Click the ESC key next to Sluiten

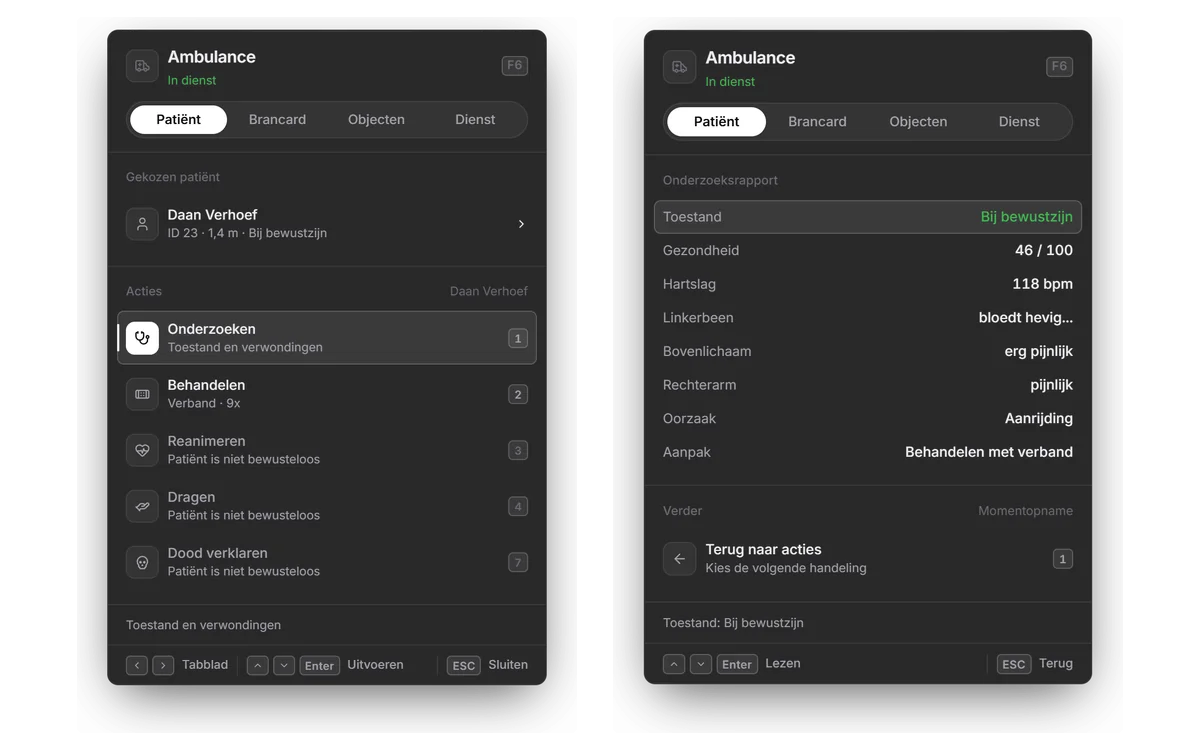pyautogui.click(x=463, y=665)
